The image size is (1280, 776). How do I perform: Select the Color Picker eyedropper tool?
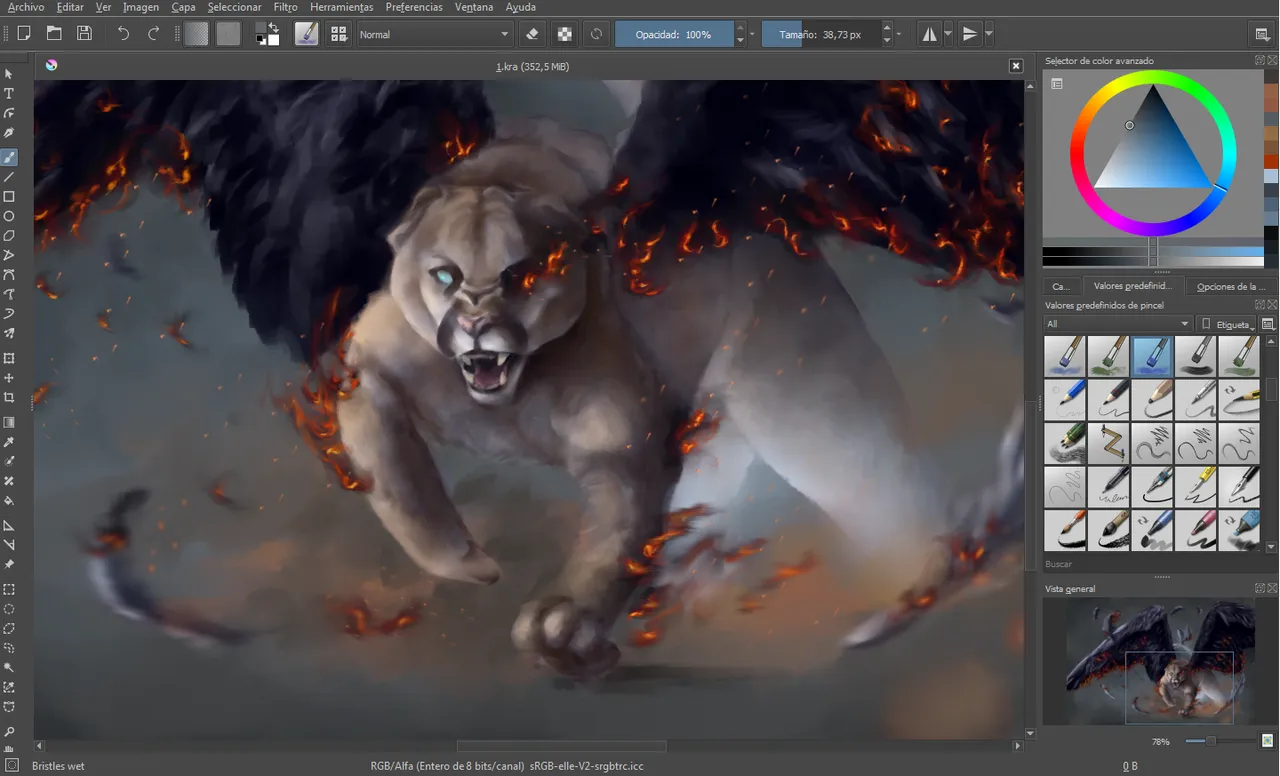(x=9, y=442)
